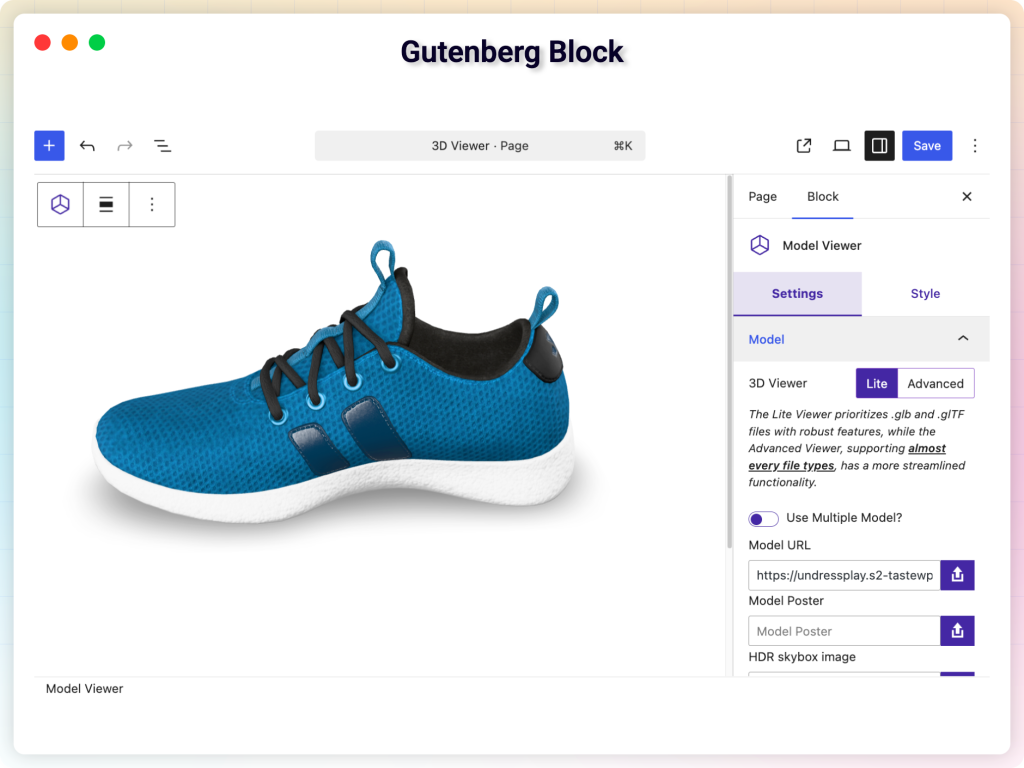Click the Save button

pos(926,145)
